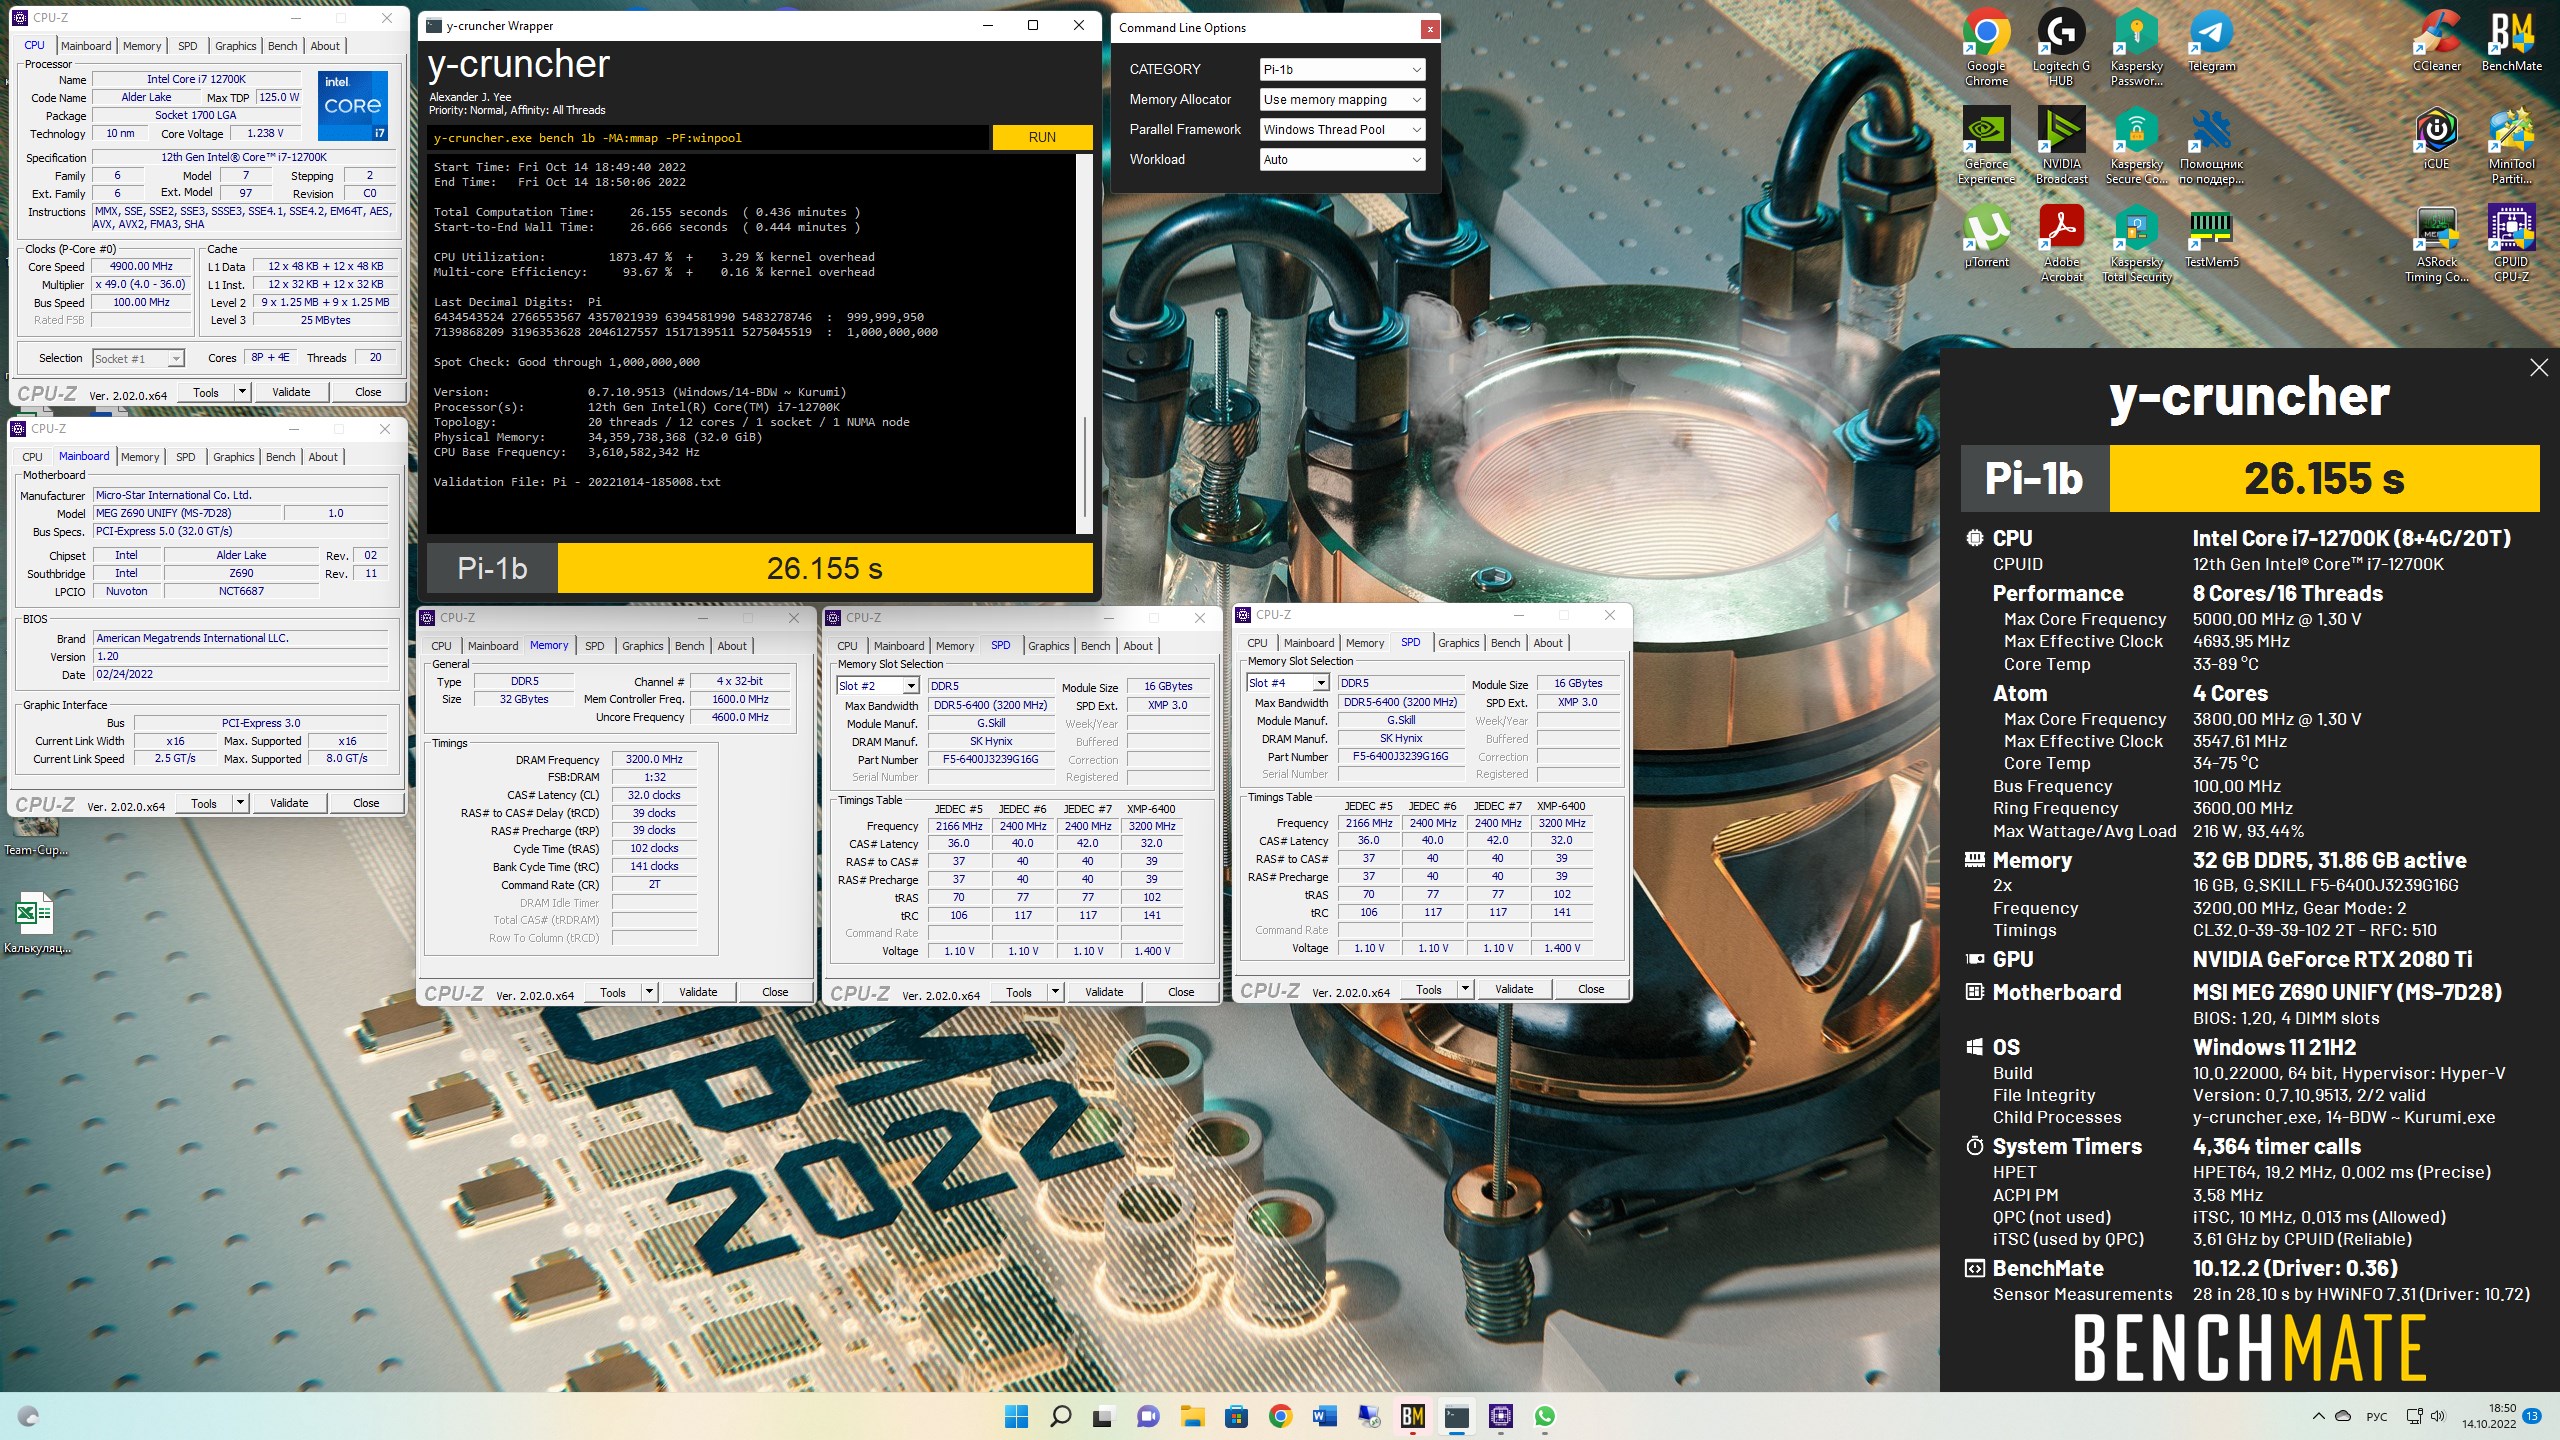Open Kaspersky Password Manager desktop icon

2136,47
